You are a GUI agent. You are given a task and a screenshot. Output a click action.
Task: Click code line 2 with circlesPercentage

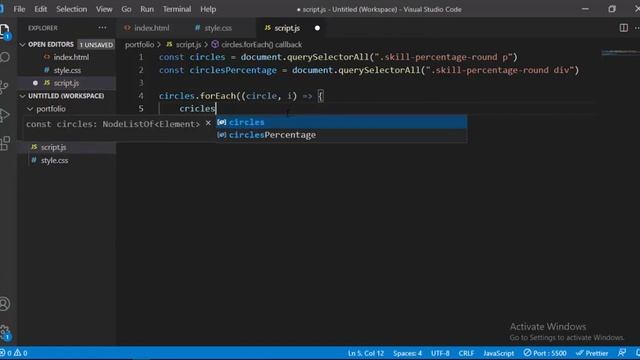(x=369, y=70)
